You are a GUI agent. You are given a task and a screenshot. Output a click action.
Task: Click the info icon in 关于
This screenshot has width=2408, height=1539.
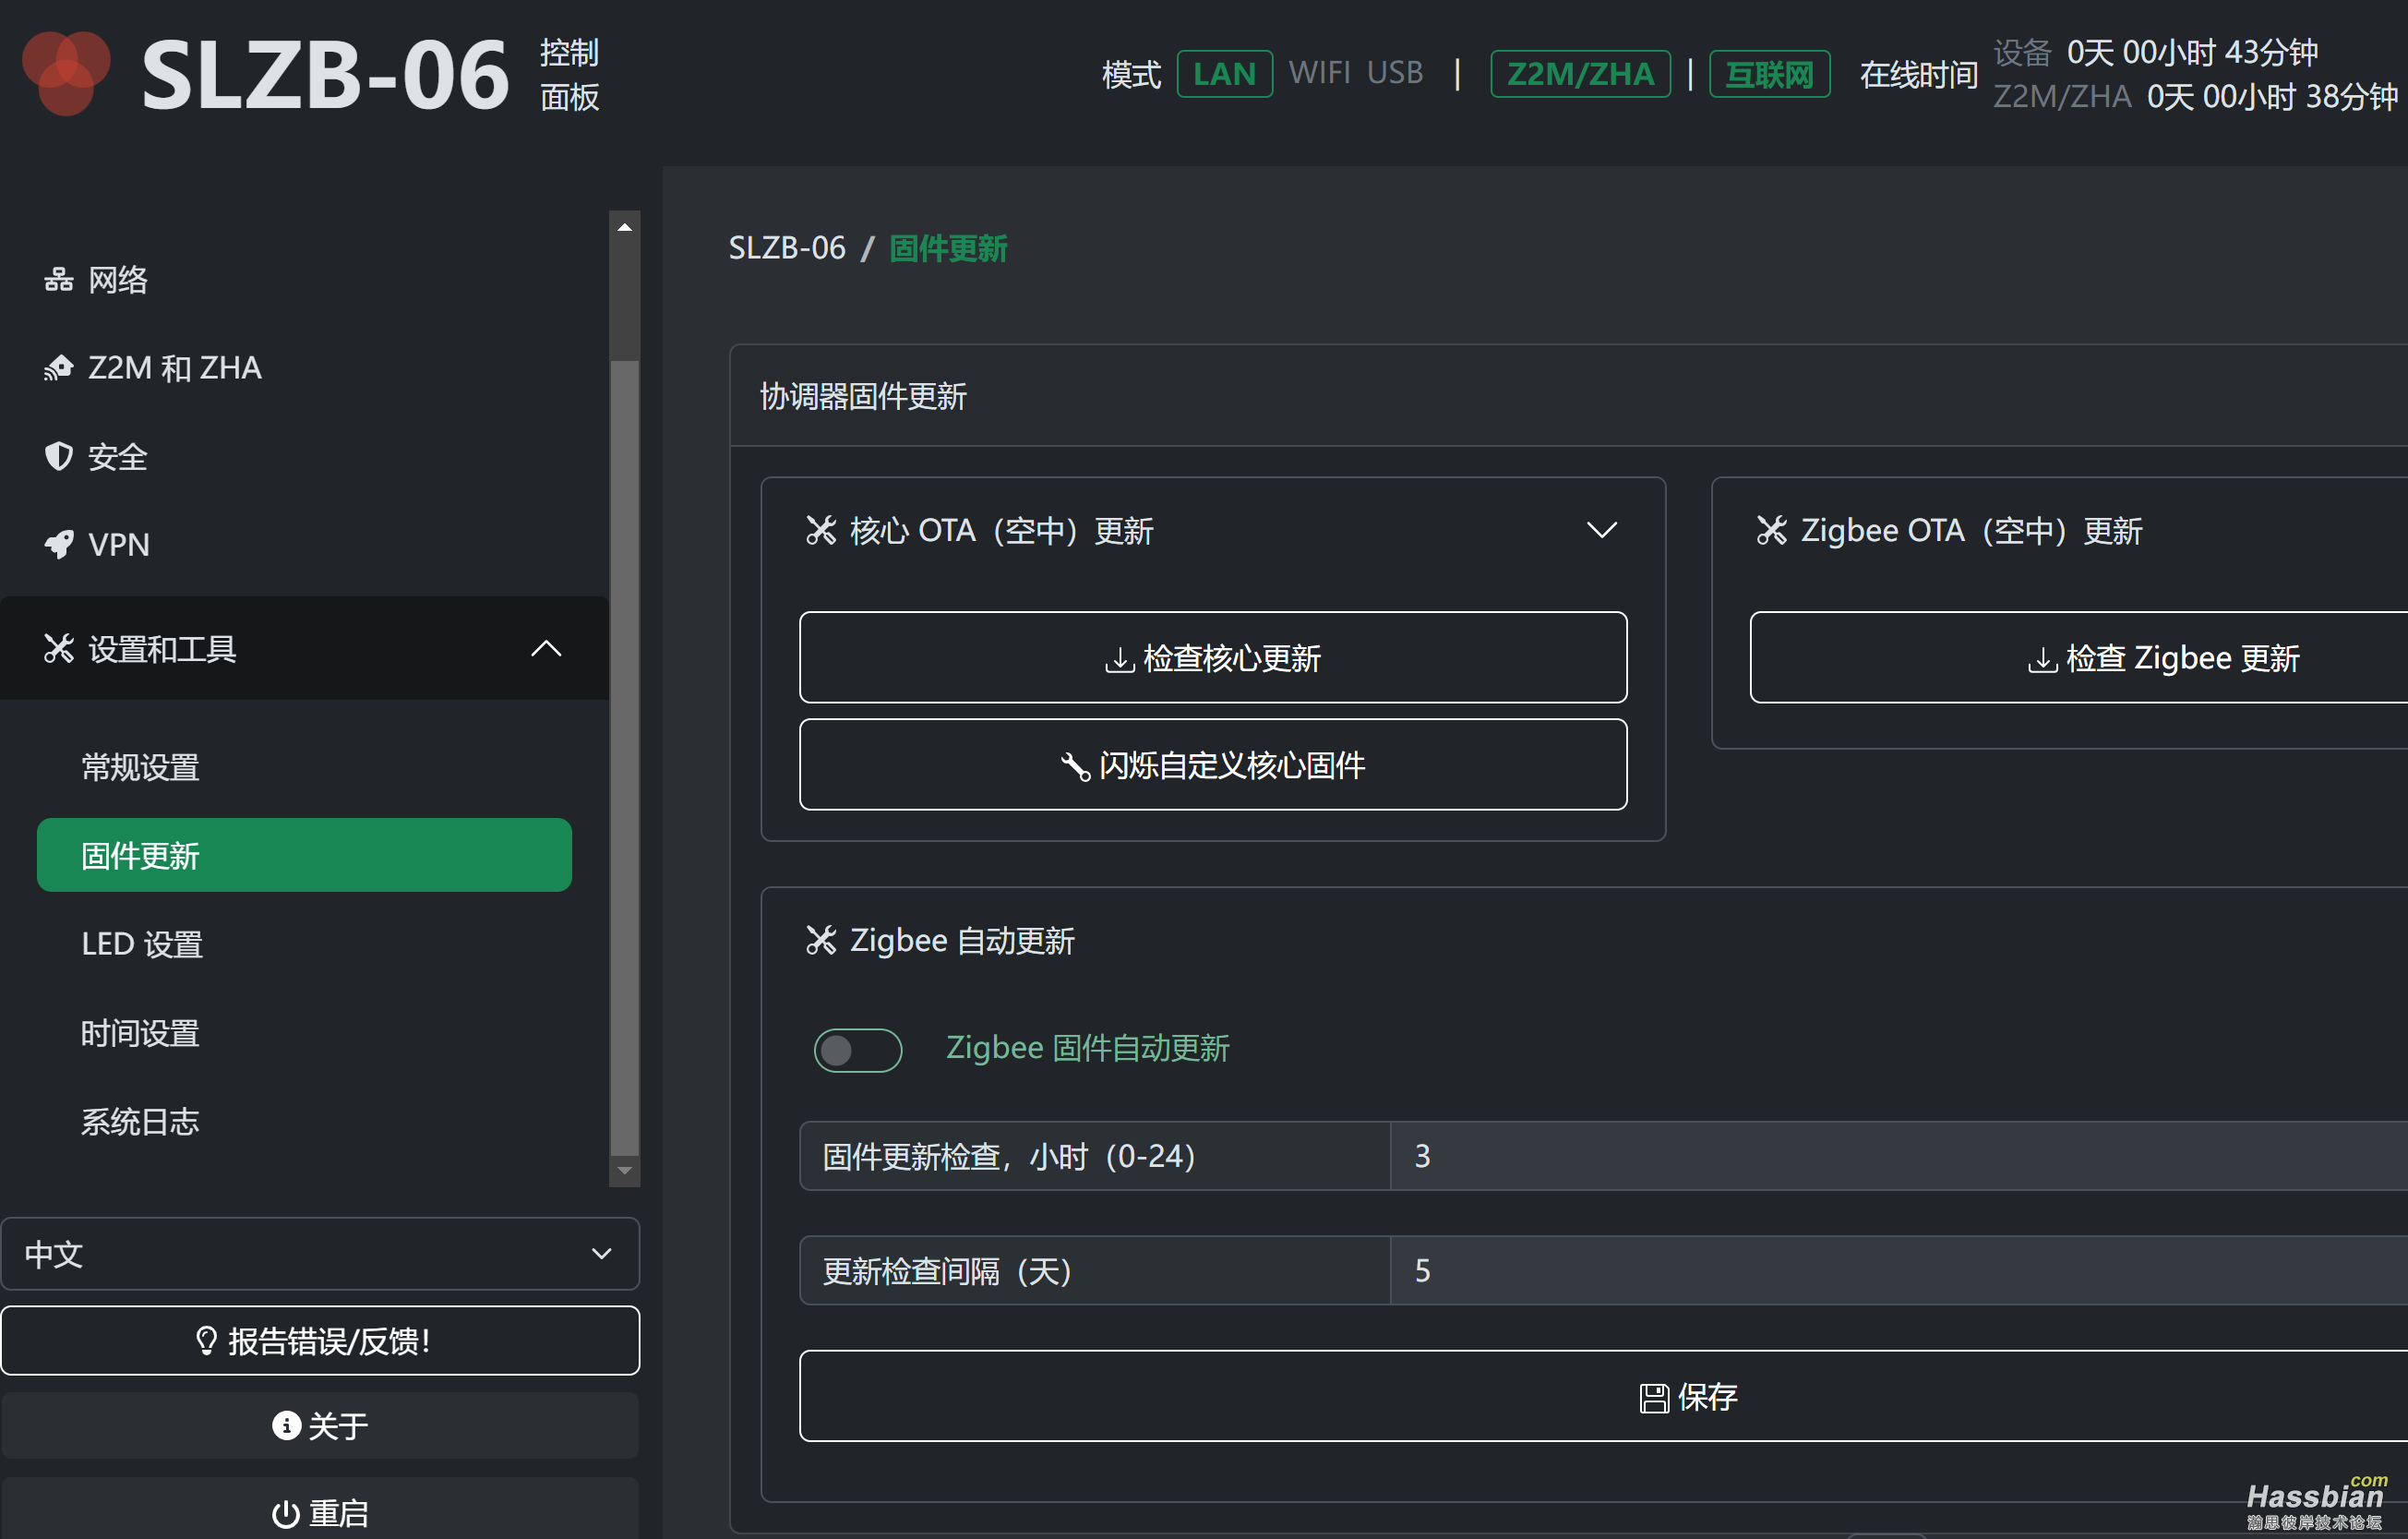click(286, 1425)
